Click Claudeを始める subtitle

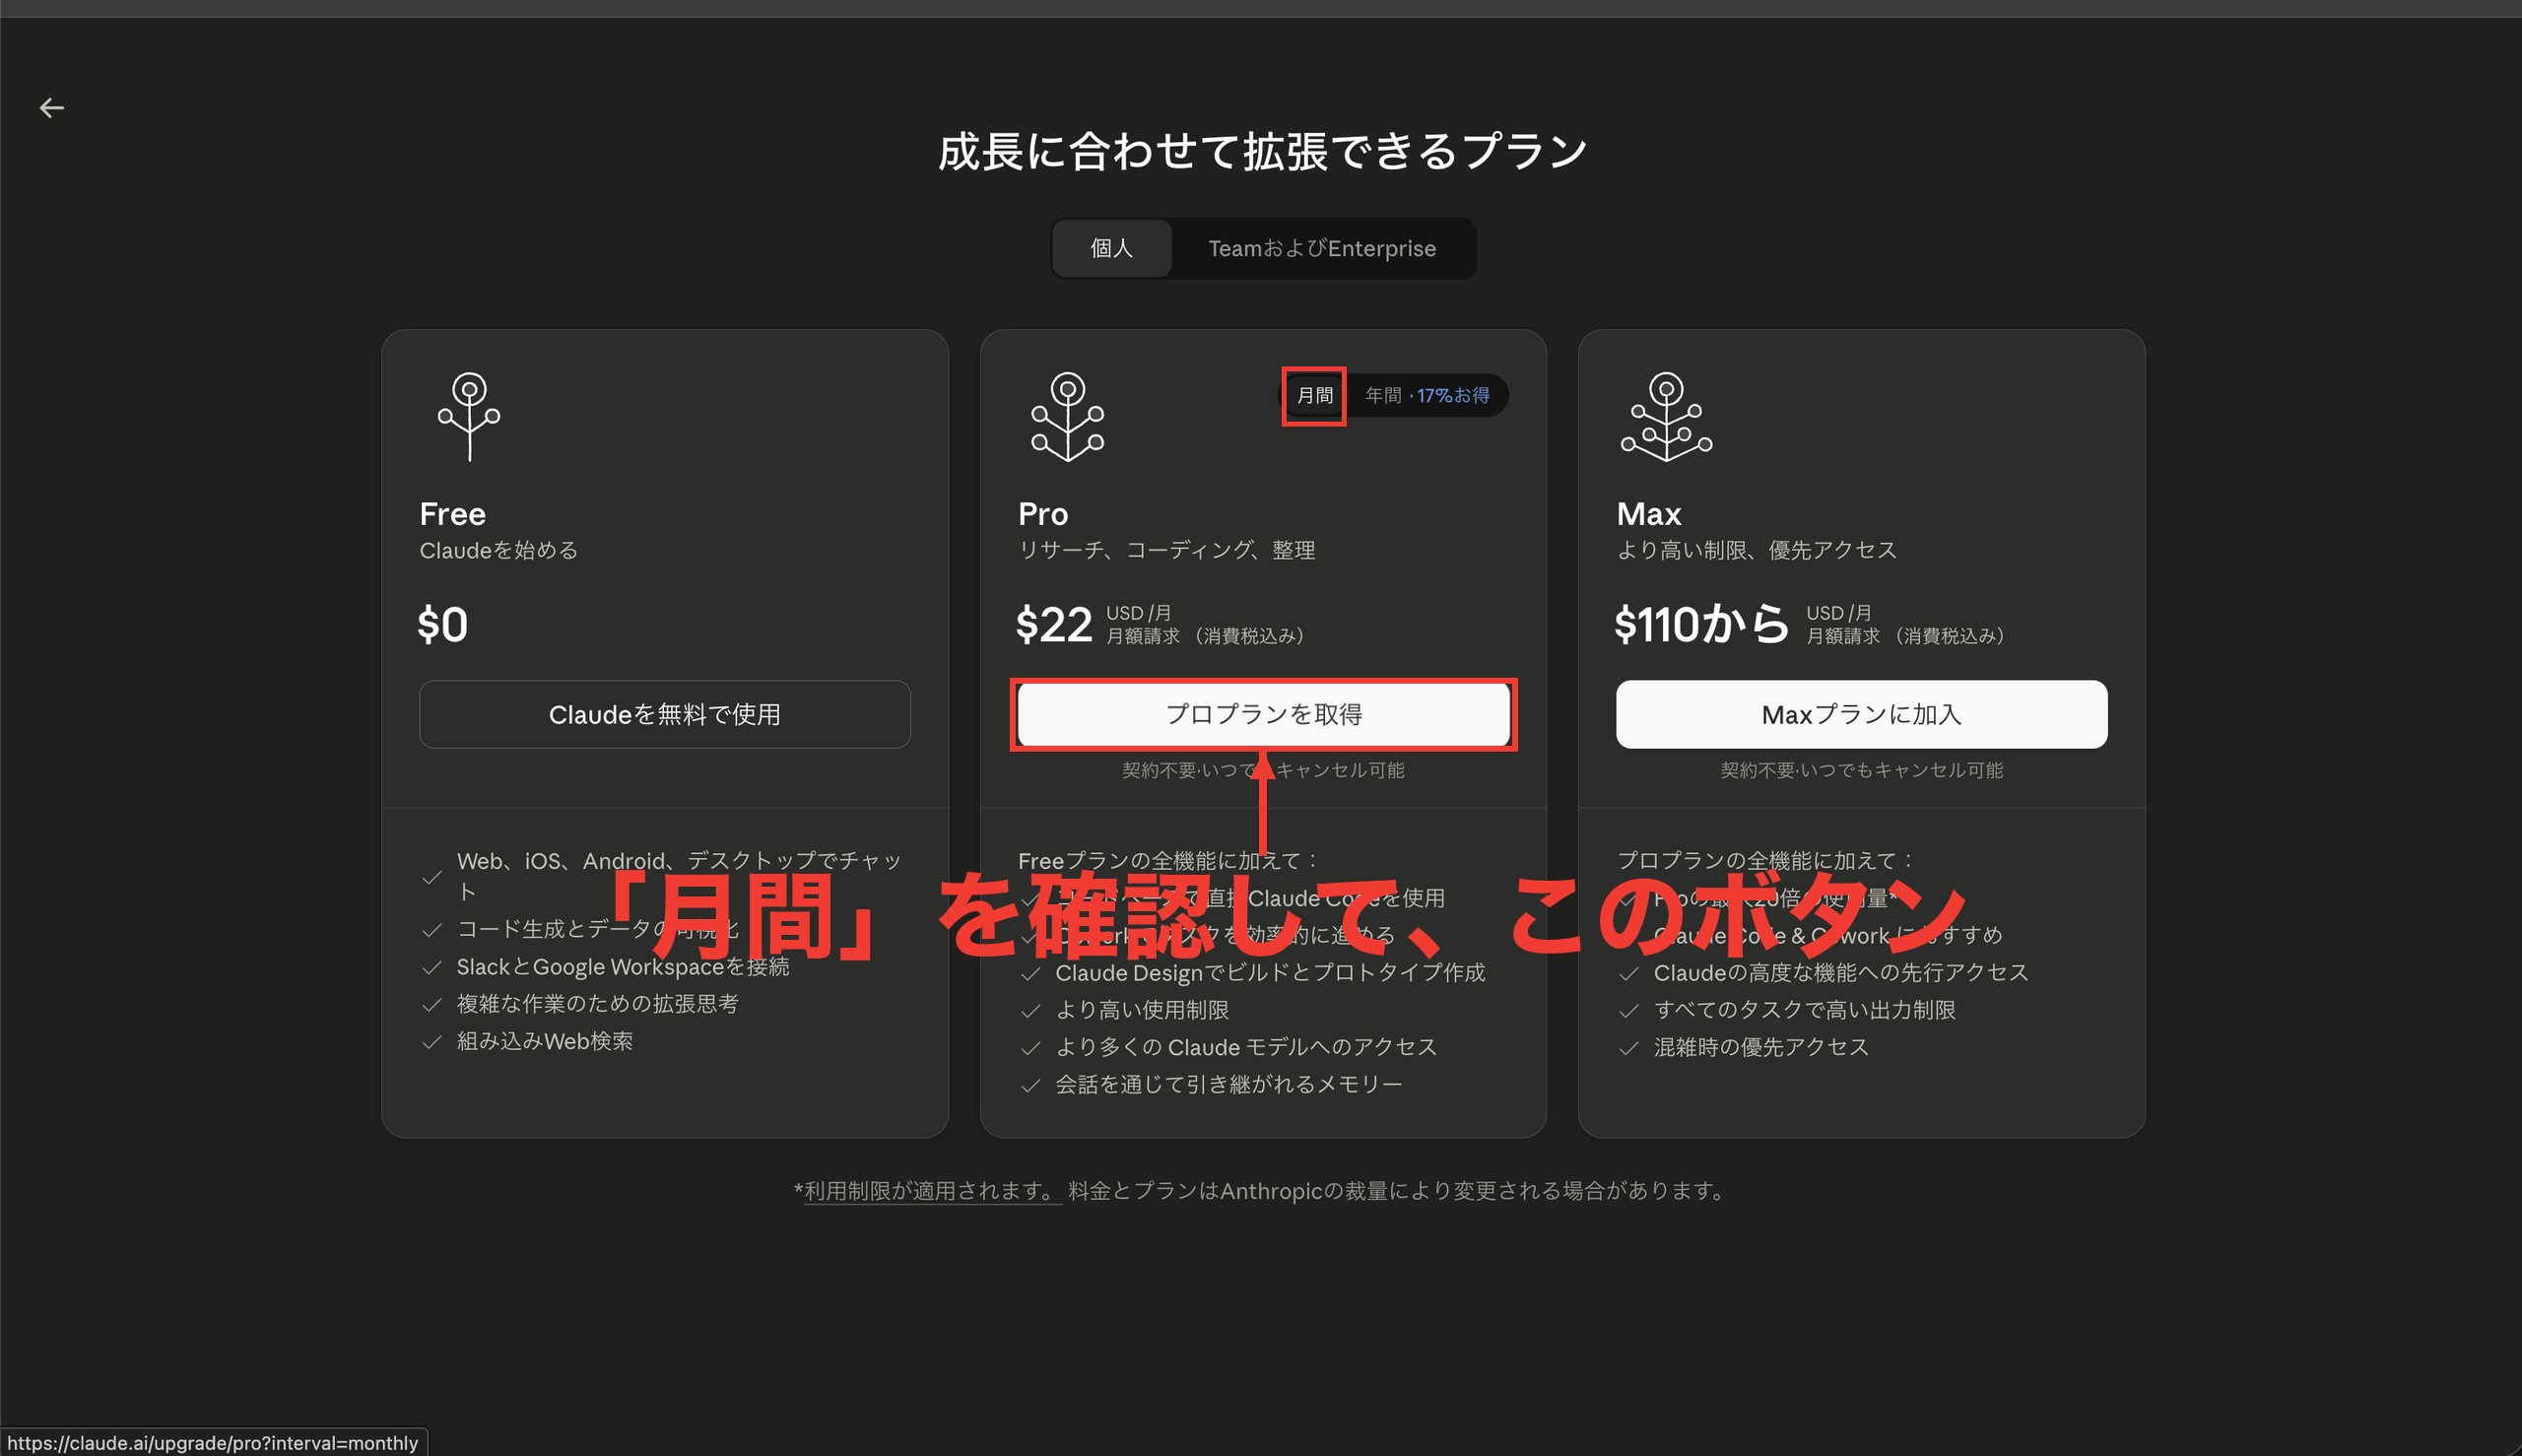pyautogui.click(x=498, y=550)
